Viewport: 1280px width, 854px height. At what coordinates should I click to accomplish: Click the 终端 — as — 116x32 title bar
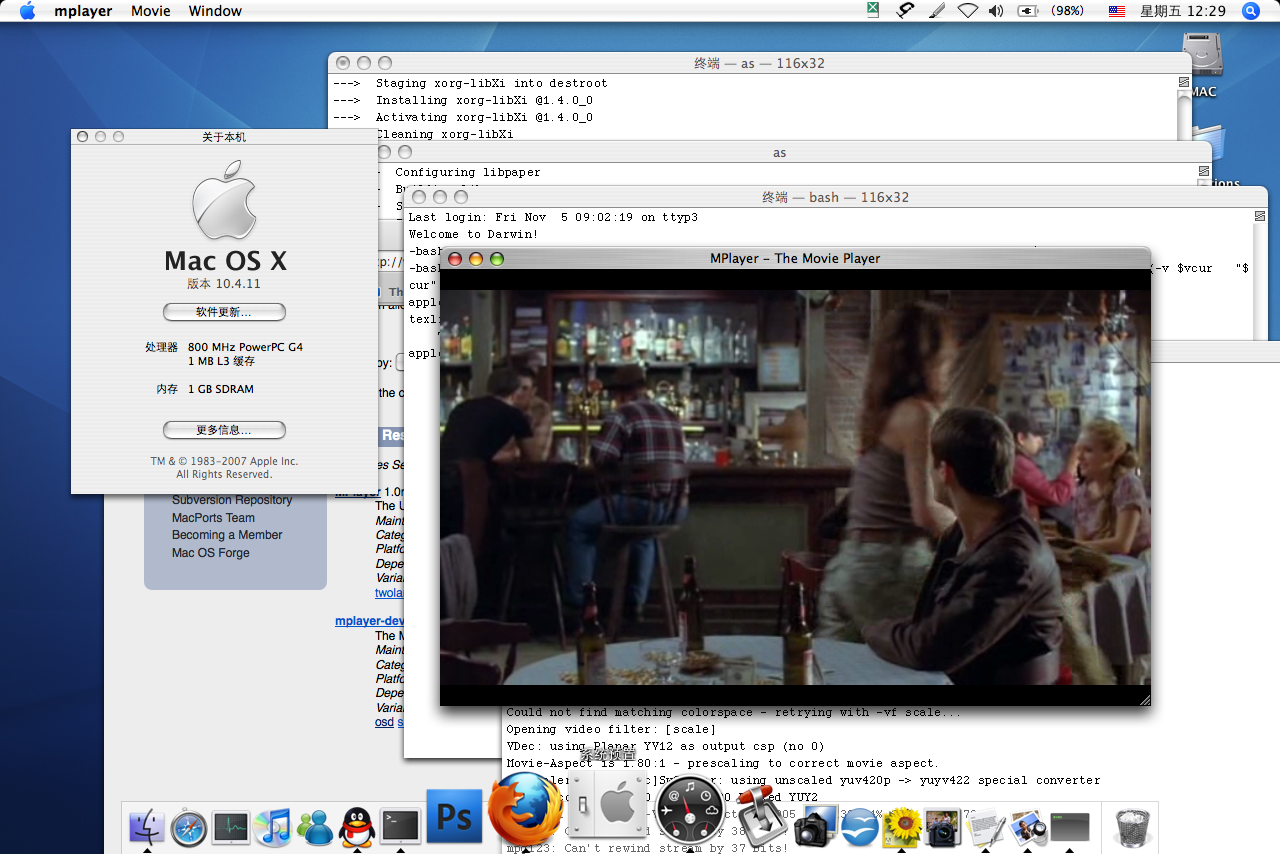759,63
